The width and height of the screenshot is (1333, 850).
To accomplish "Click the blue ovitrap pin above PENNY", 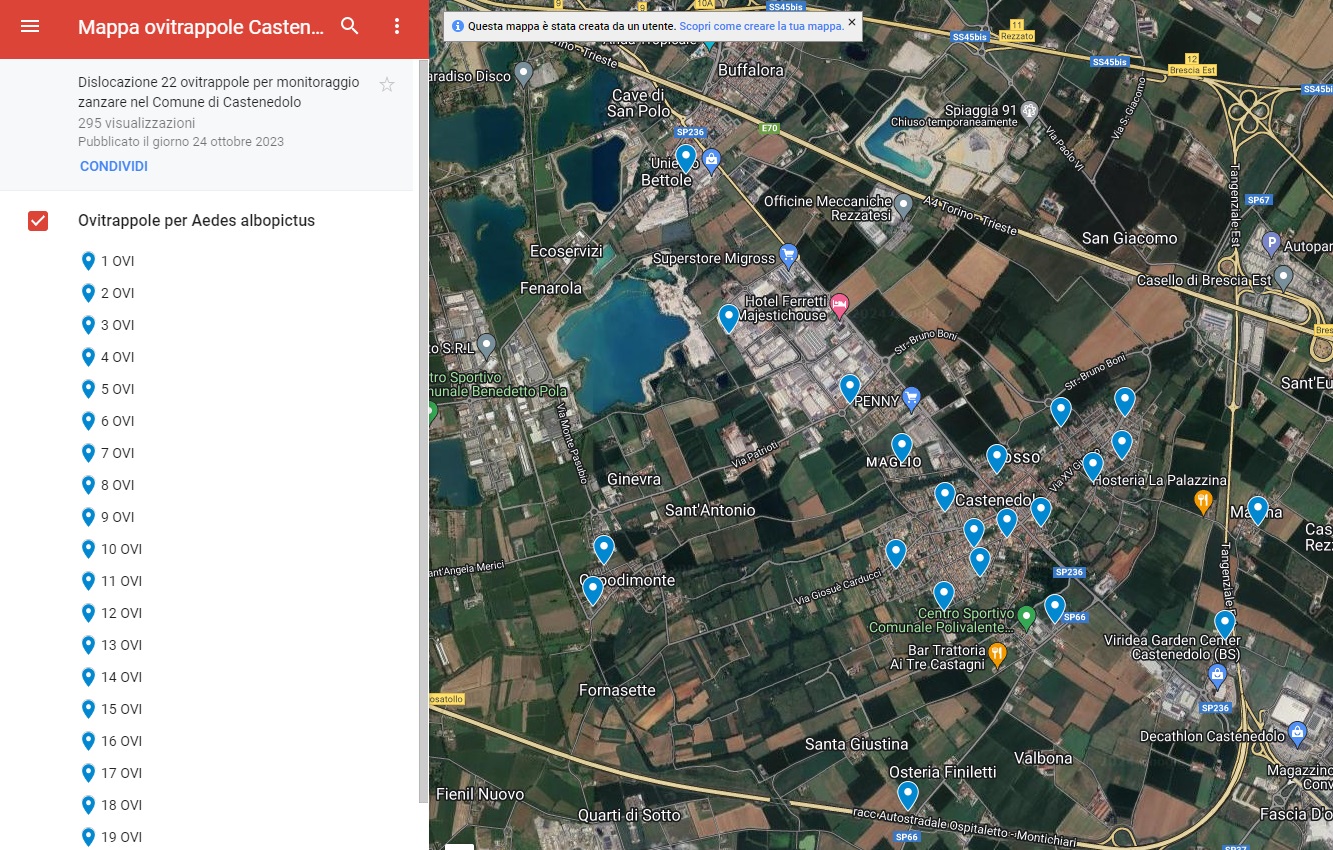I will pyautogui.click(x=850, y=388).
